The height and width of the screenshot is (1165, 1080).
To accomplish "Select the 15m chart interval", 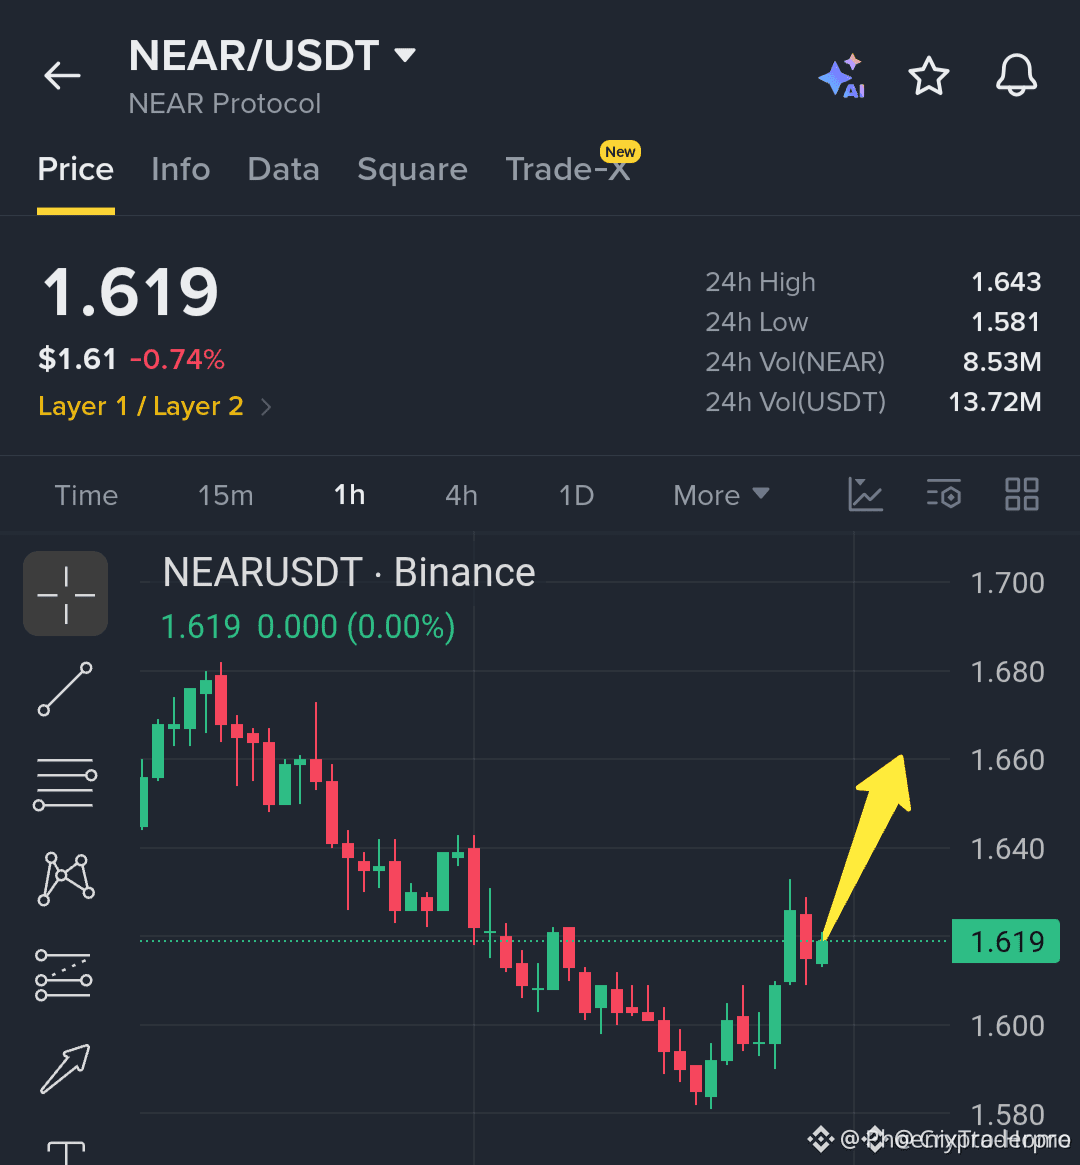I will [x=225, y=496].
